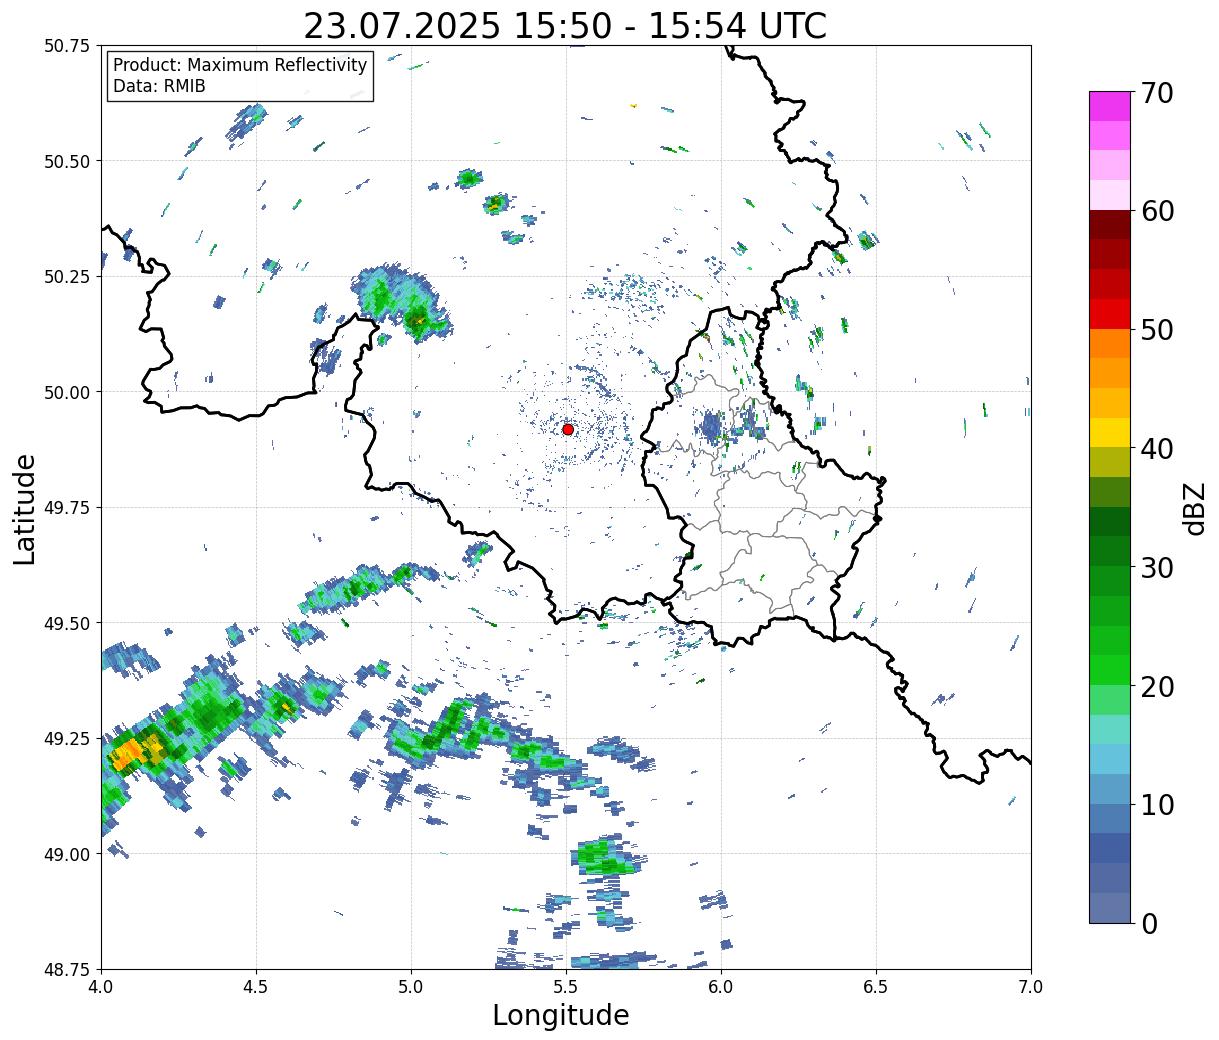The width and height of the screenshot is (1219, 1040).
Task: Click the latitude tick label 50.50
Action: pyautogui.click(x=68, y=161)
